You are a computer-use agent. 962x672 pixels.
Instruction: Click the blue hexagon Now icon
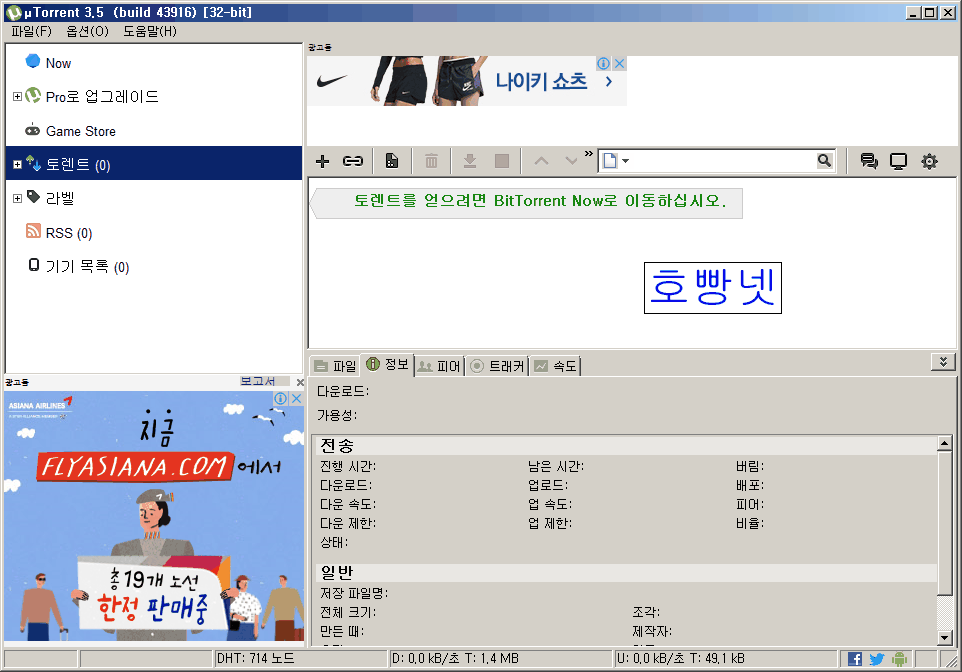pyautogui.click(x=33, y=61)
